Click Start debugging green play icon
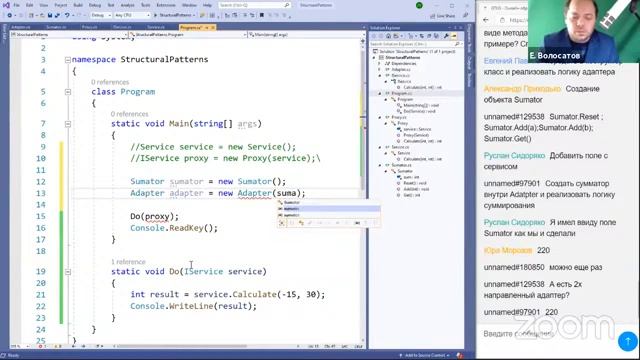The width and height of the screenshot is (640, 360). click(x=155, y=15)
